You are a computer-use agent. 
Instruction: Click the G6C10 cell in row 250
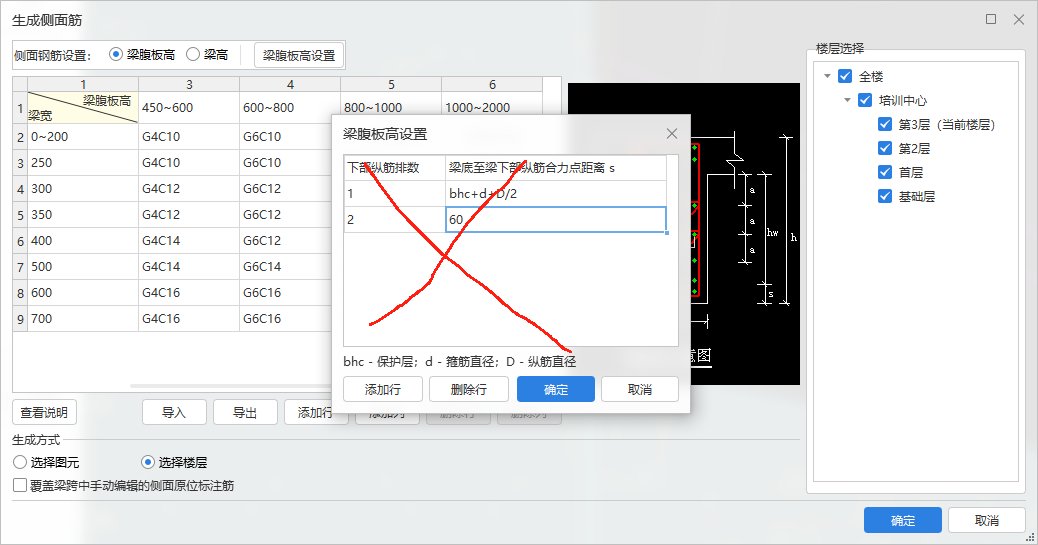(x=286, y=163)
